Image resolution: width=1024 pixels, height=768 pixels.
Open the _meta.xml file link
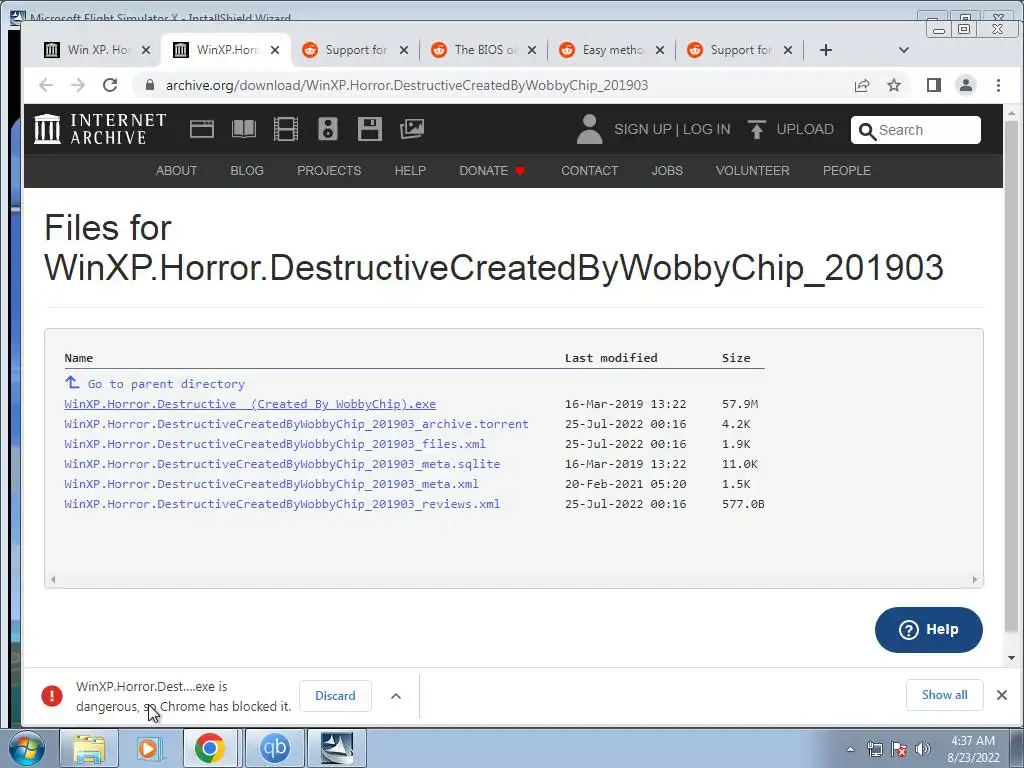click(x=271, y=484)
